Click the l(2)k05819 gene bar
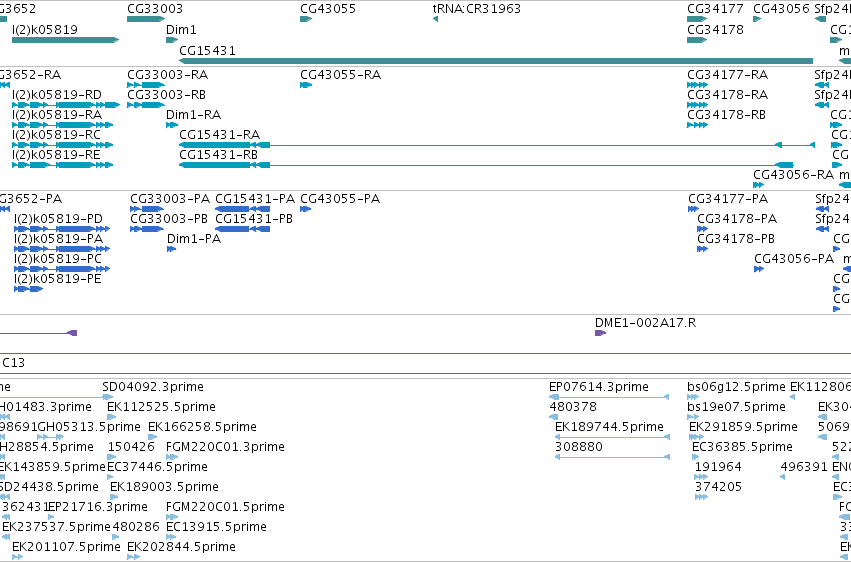 pyautogui.click(x=65, y=40)
